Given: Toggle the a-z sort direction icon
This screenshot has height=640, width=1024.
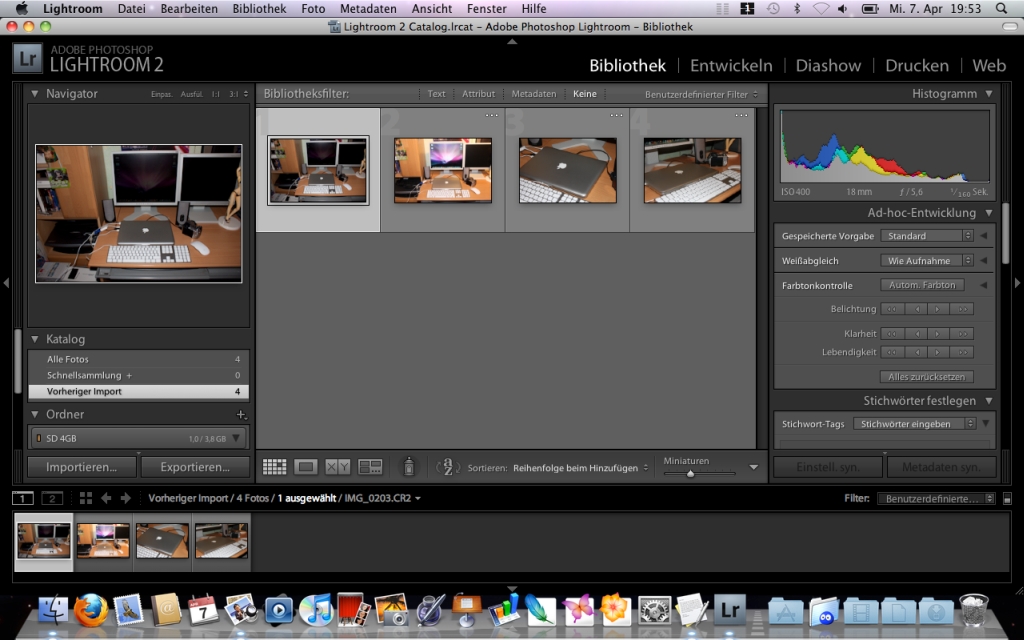Looking at the screenshot, I should (447, 466).
